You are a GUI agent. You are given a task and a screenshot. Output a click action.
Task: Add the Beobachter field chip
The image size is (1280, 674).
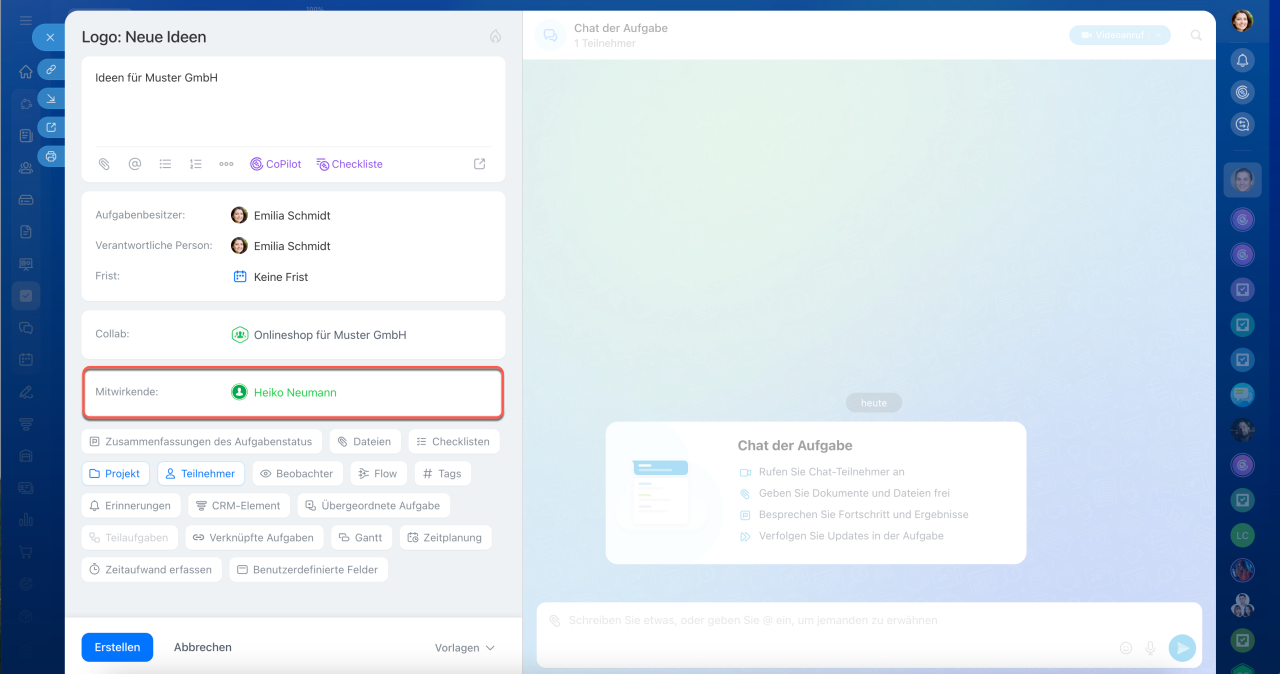point(298,473)
